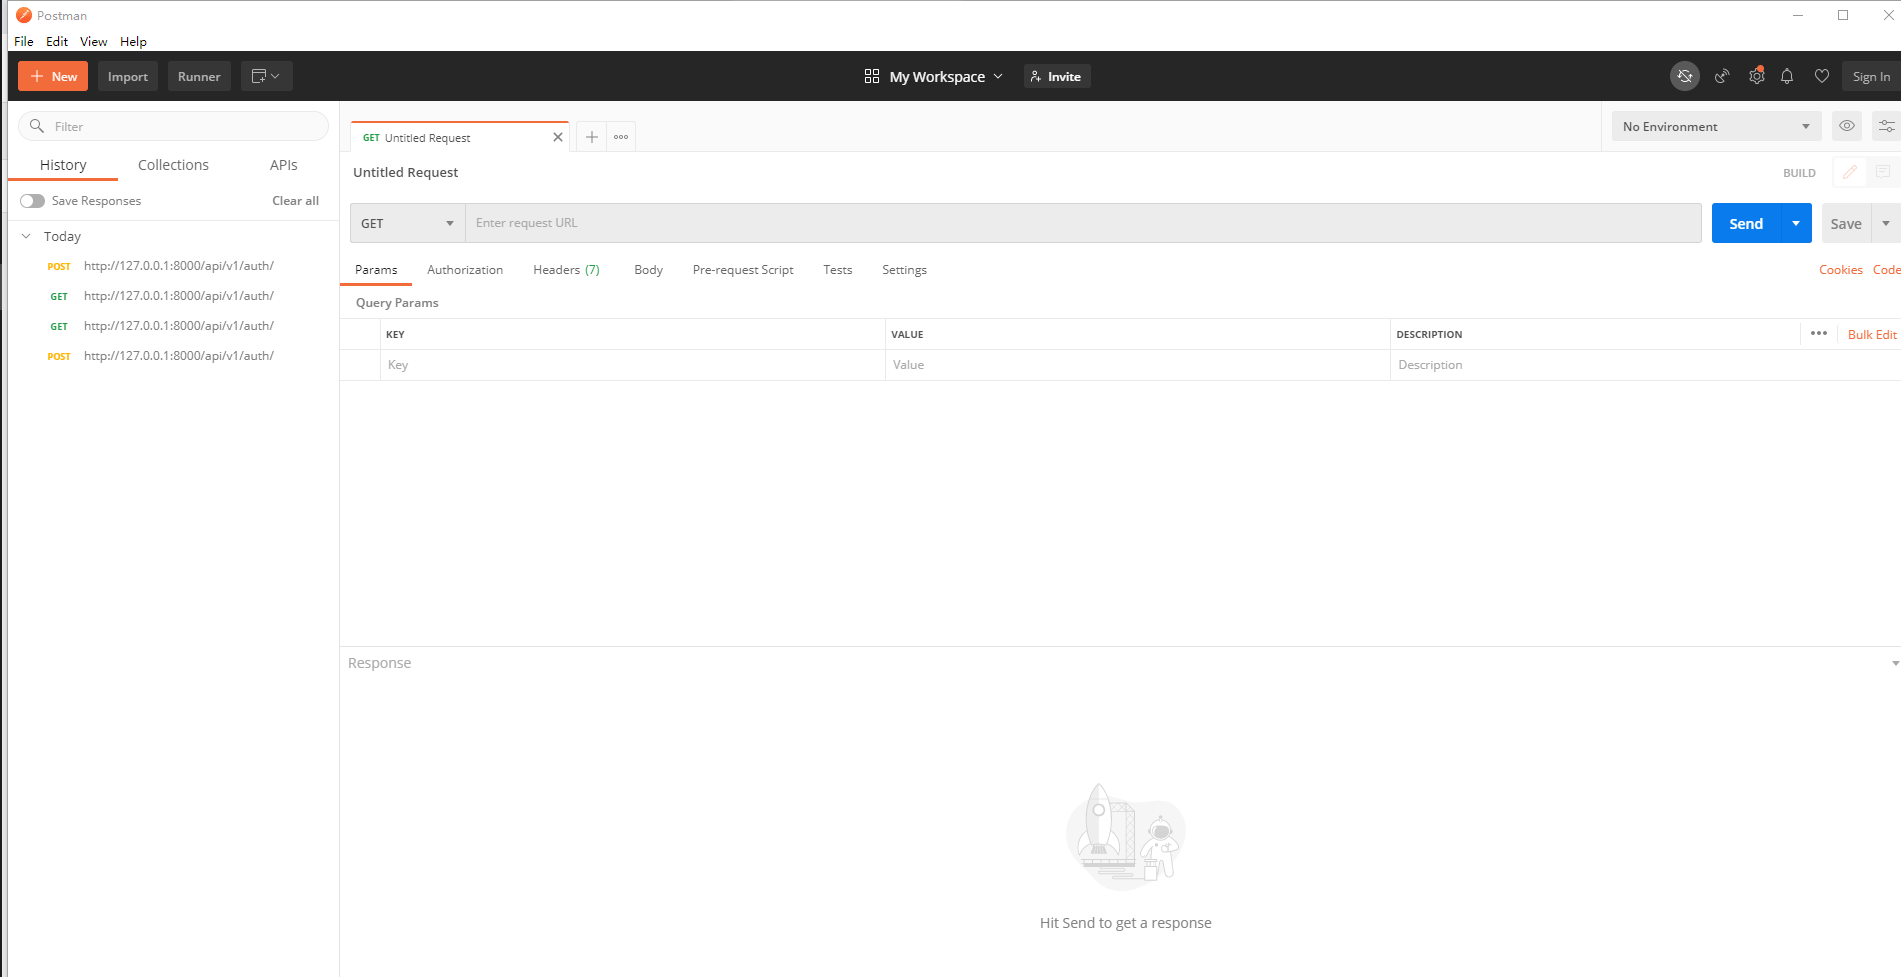Collapse the Today history group
Image resolution: width=1901 pixels, height=977 pixels.
(26, 236)
